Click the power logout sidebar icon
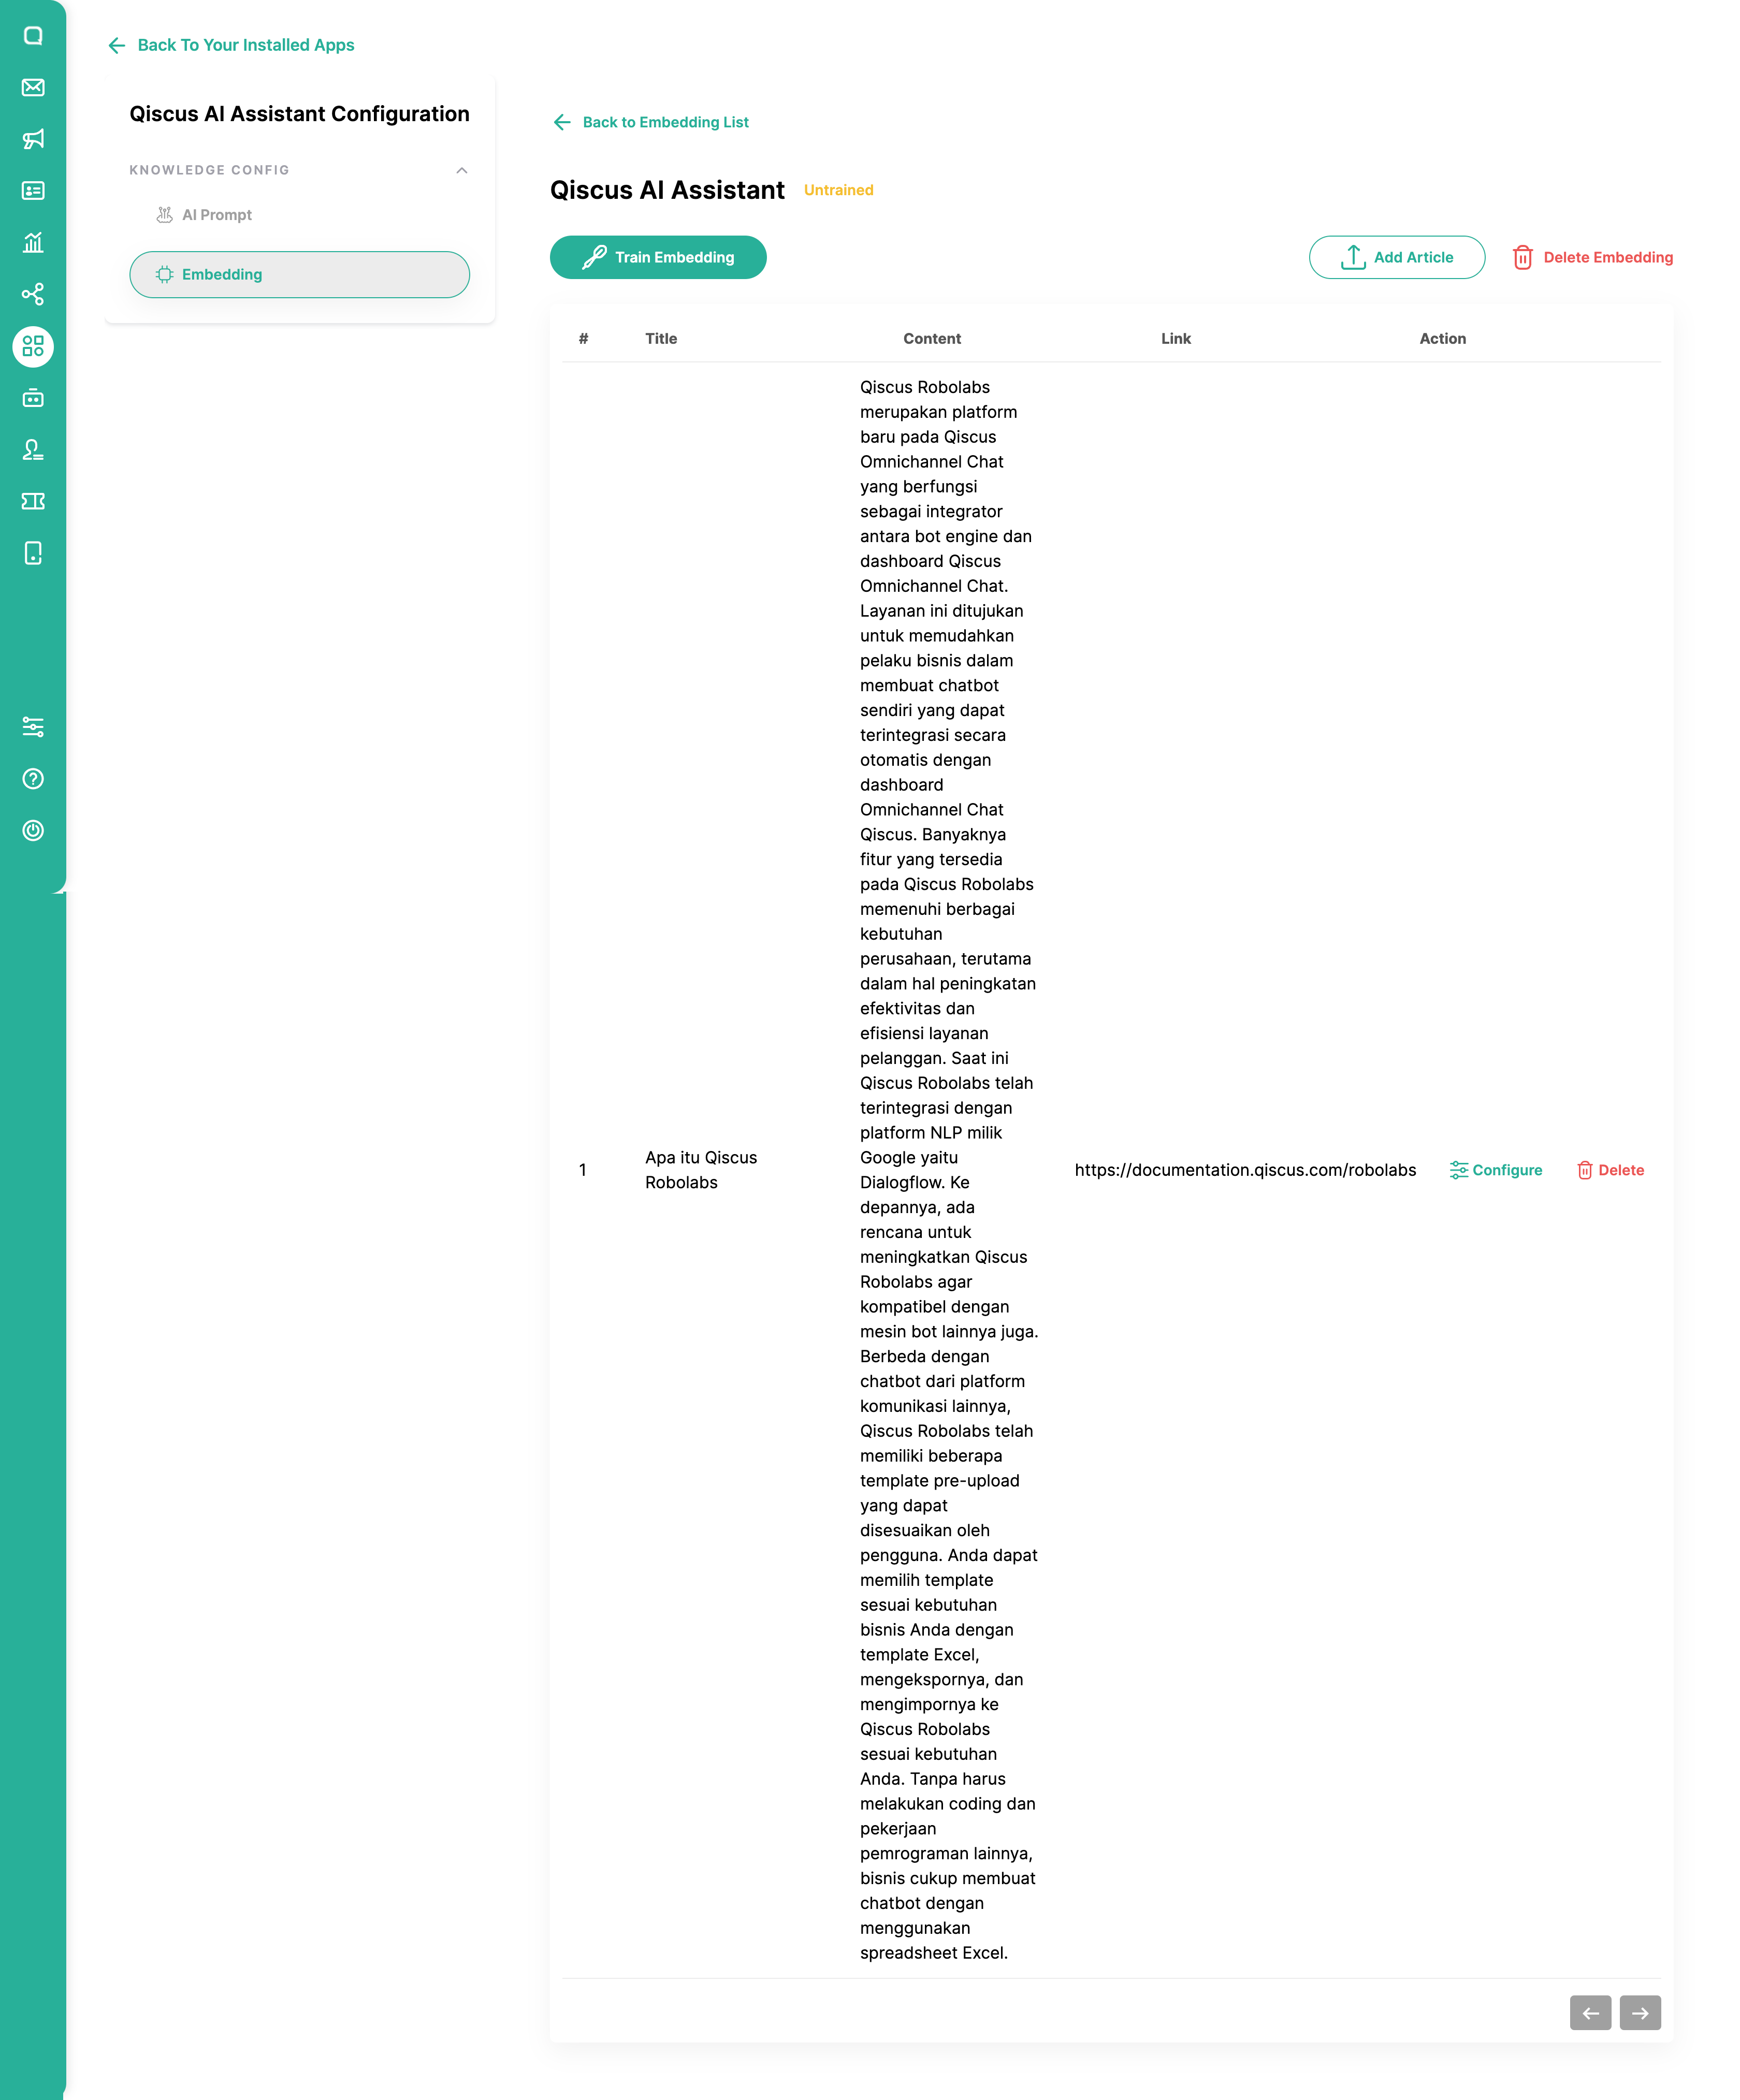The width and height of the screenshot is (1740, 2100). [33, 830]
